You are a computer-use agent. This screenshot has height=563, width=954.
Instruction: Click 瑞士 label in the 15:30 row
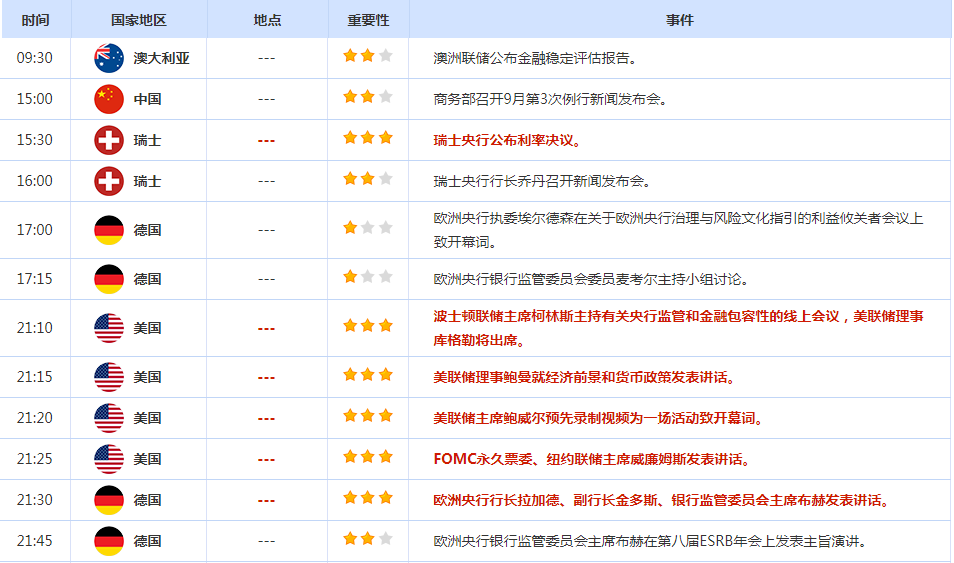[147, 141]
